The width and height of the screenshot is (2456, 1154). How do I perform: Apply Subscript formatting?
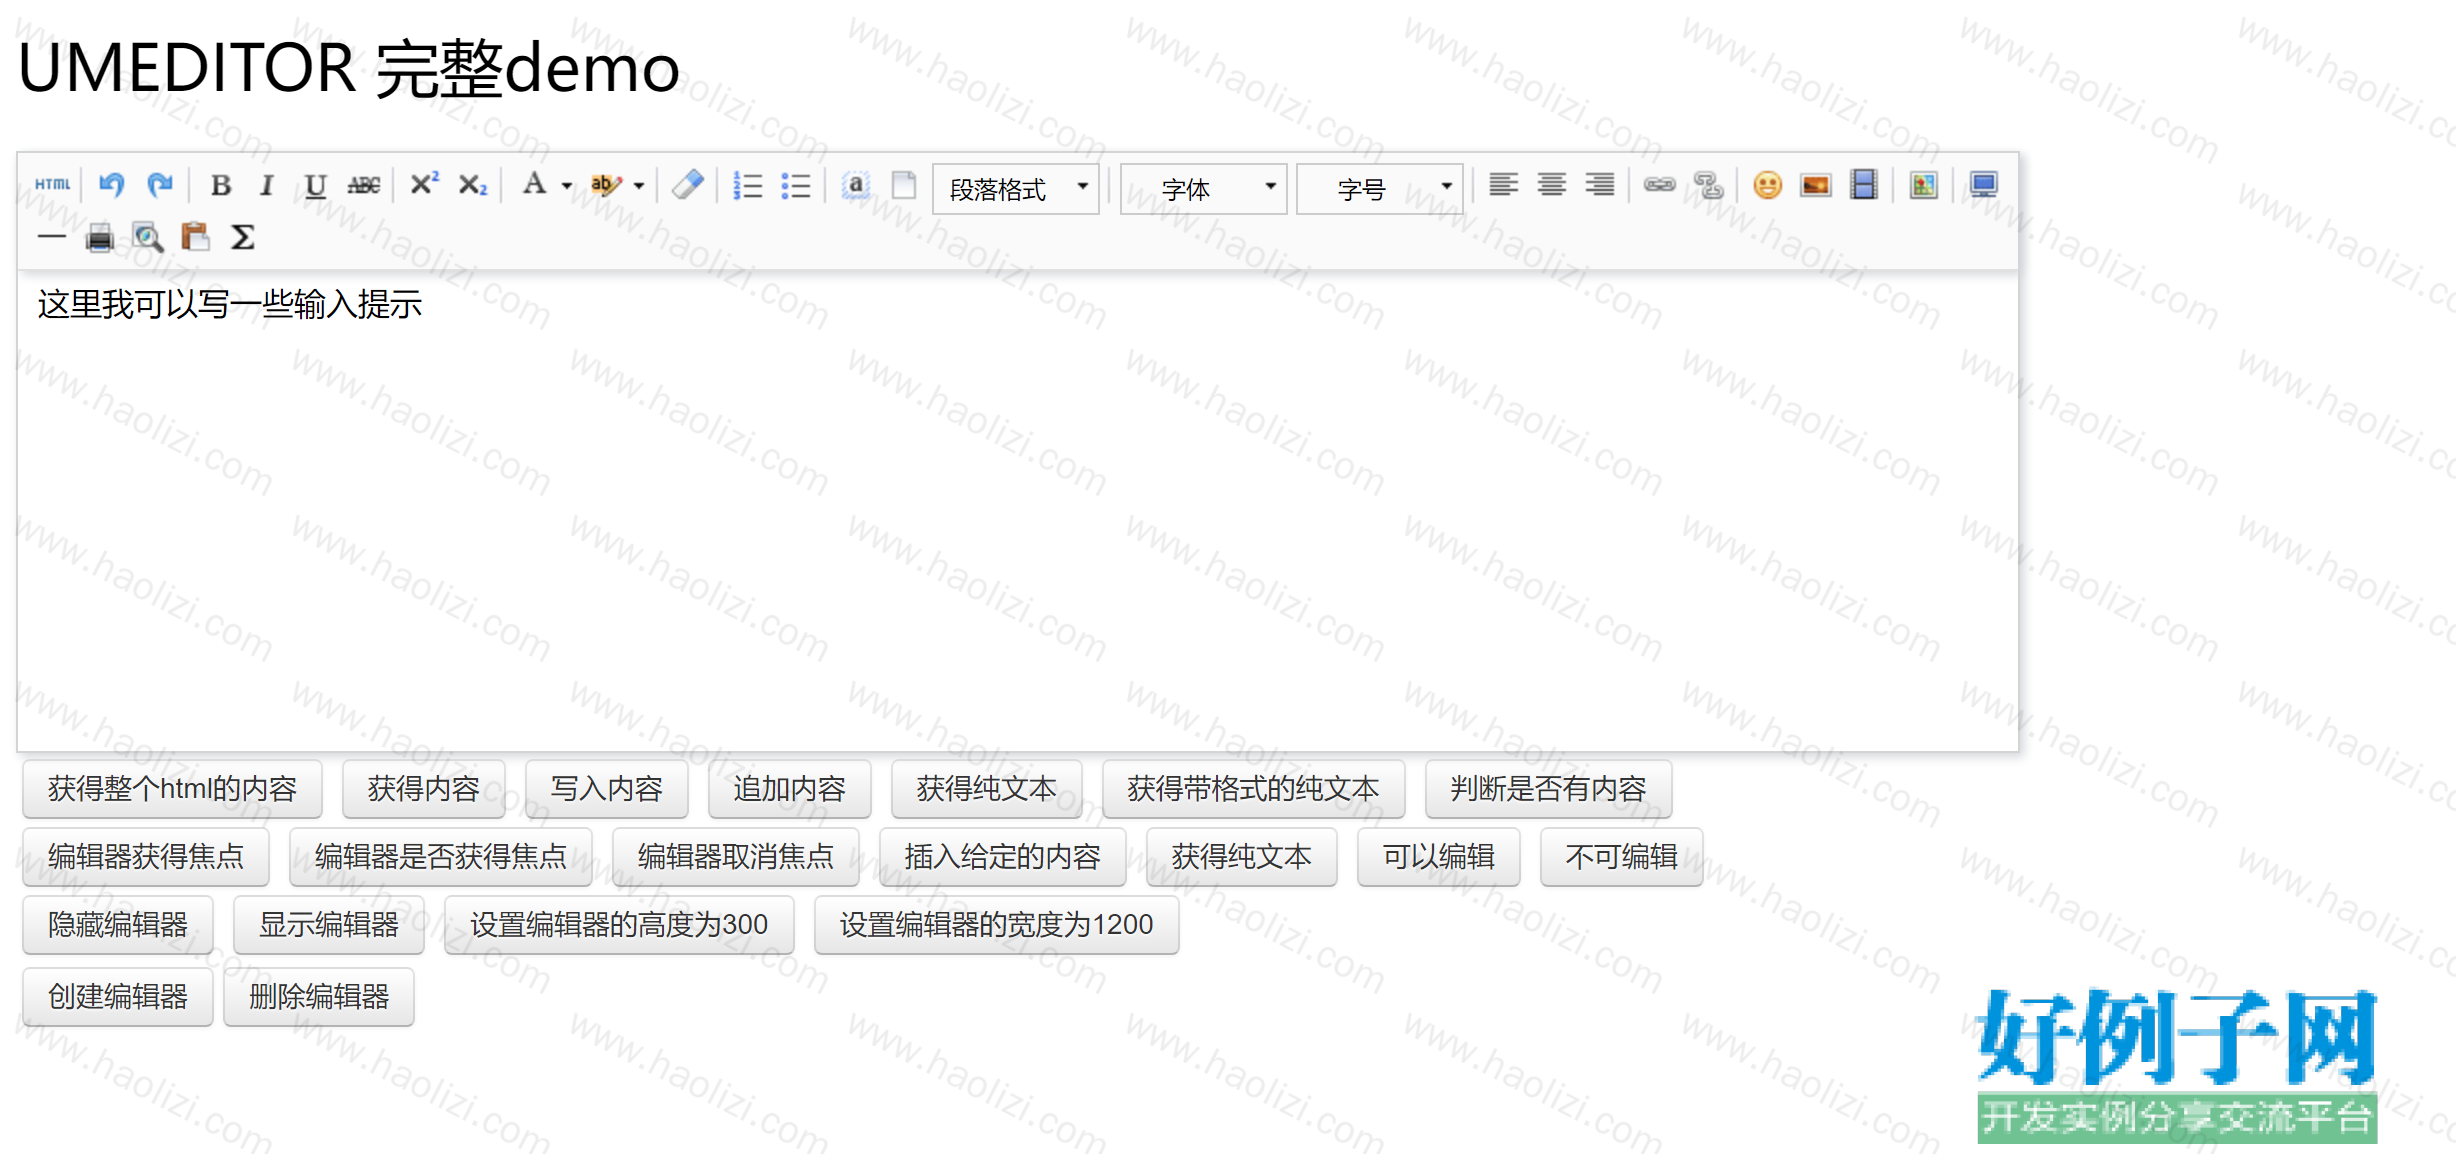click(x=472, y=185)
